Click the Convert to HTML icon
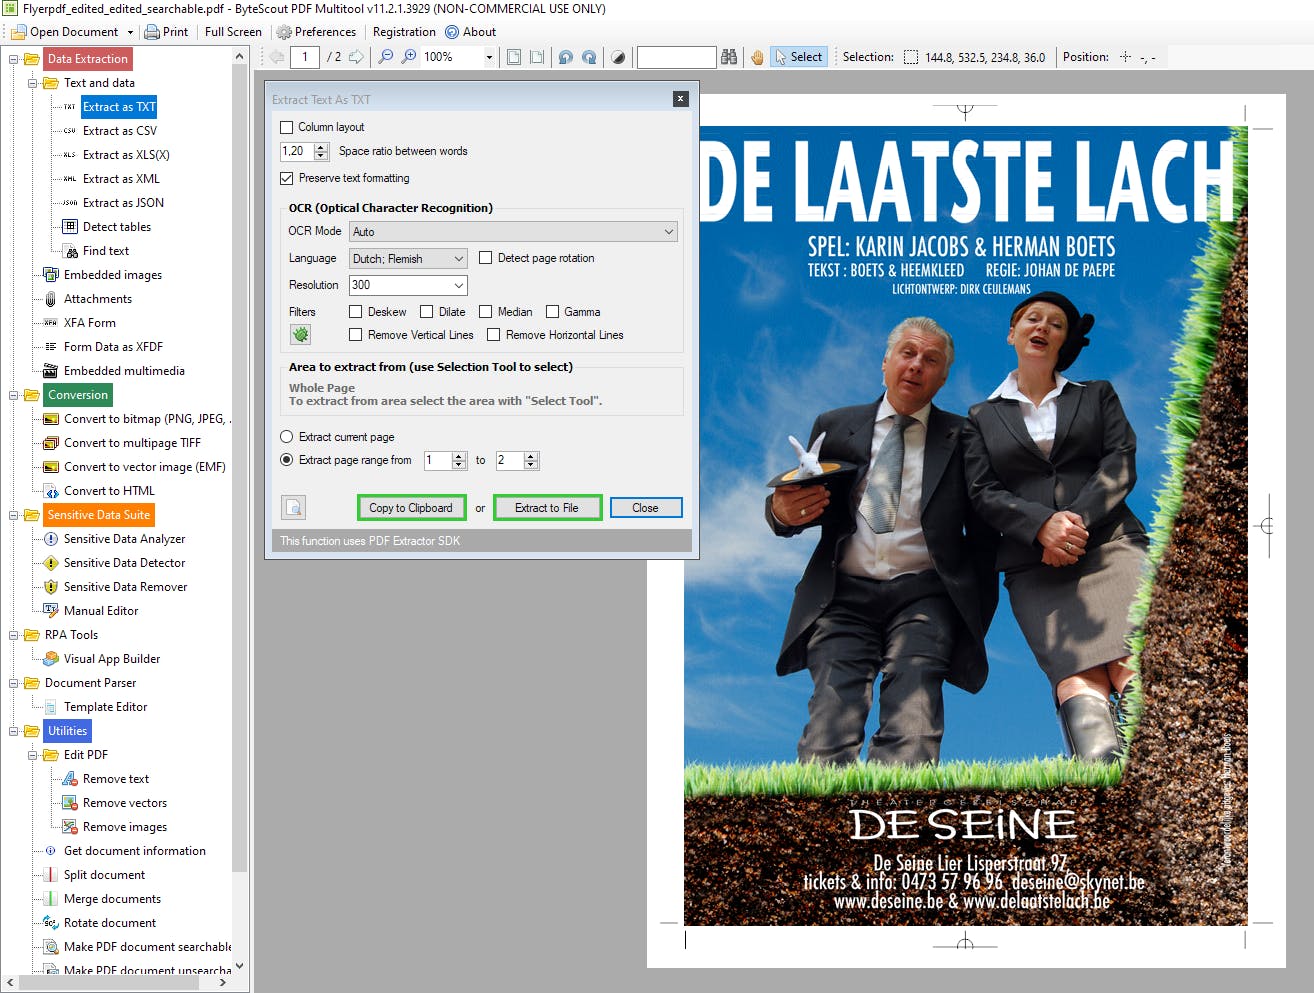The width and height of the screenshot is (1314, 993). point(51,491)
